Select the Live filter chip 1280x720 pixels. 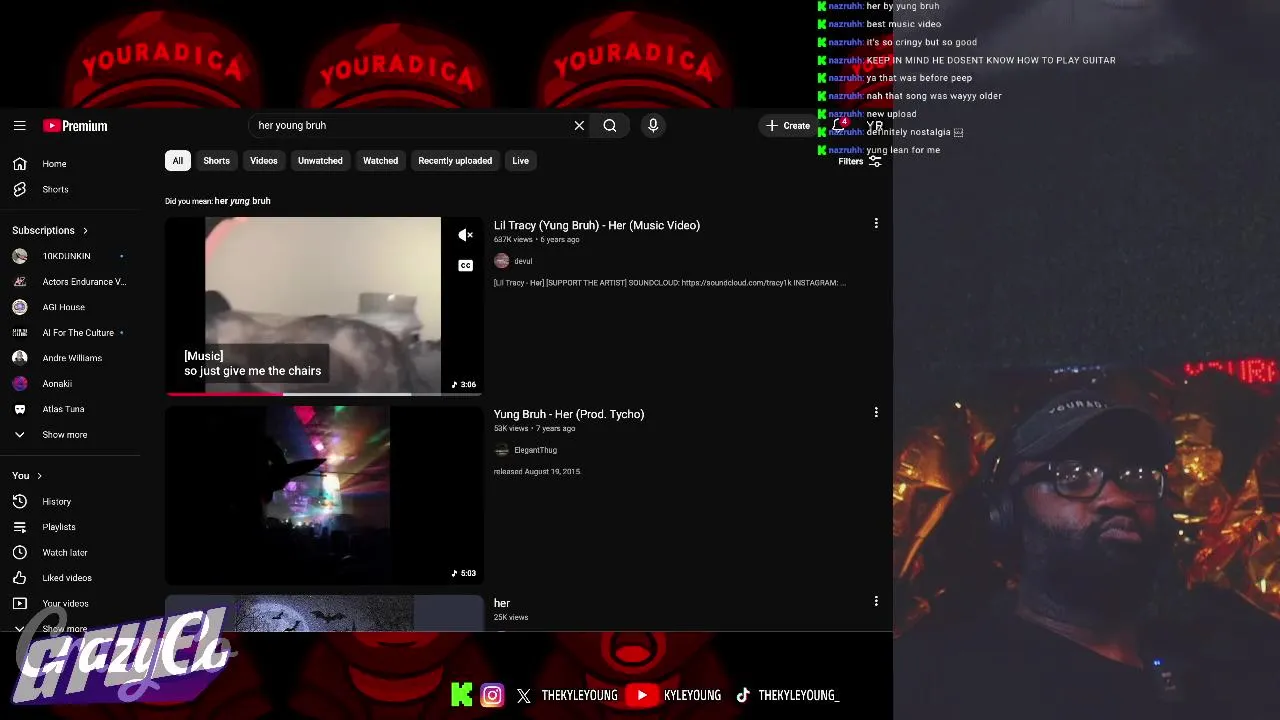[x=521, y=161]
